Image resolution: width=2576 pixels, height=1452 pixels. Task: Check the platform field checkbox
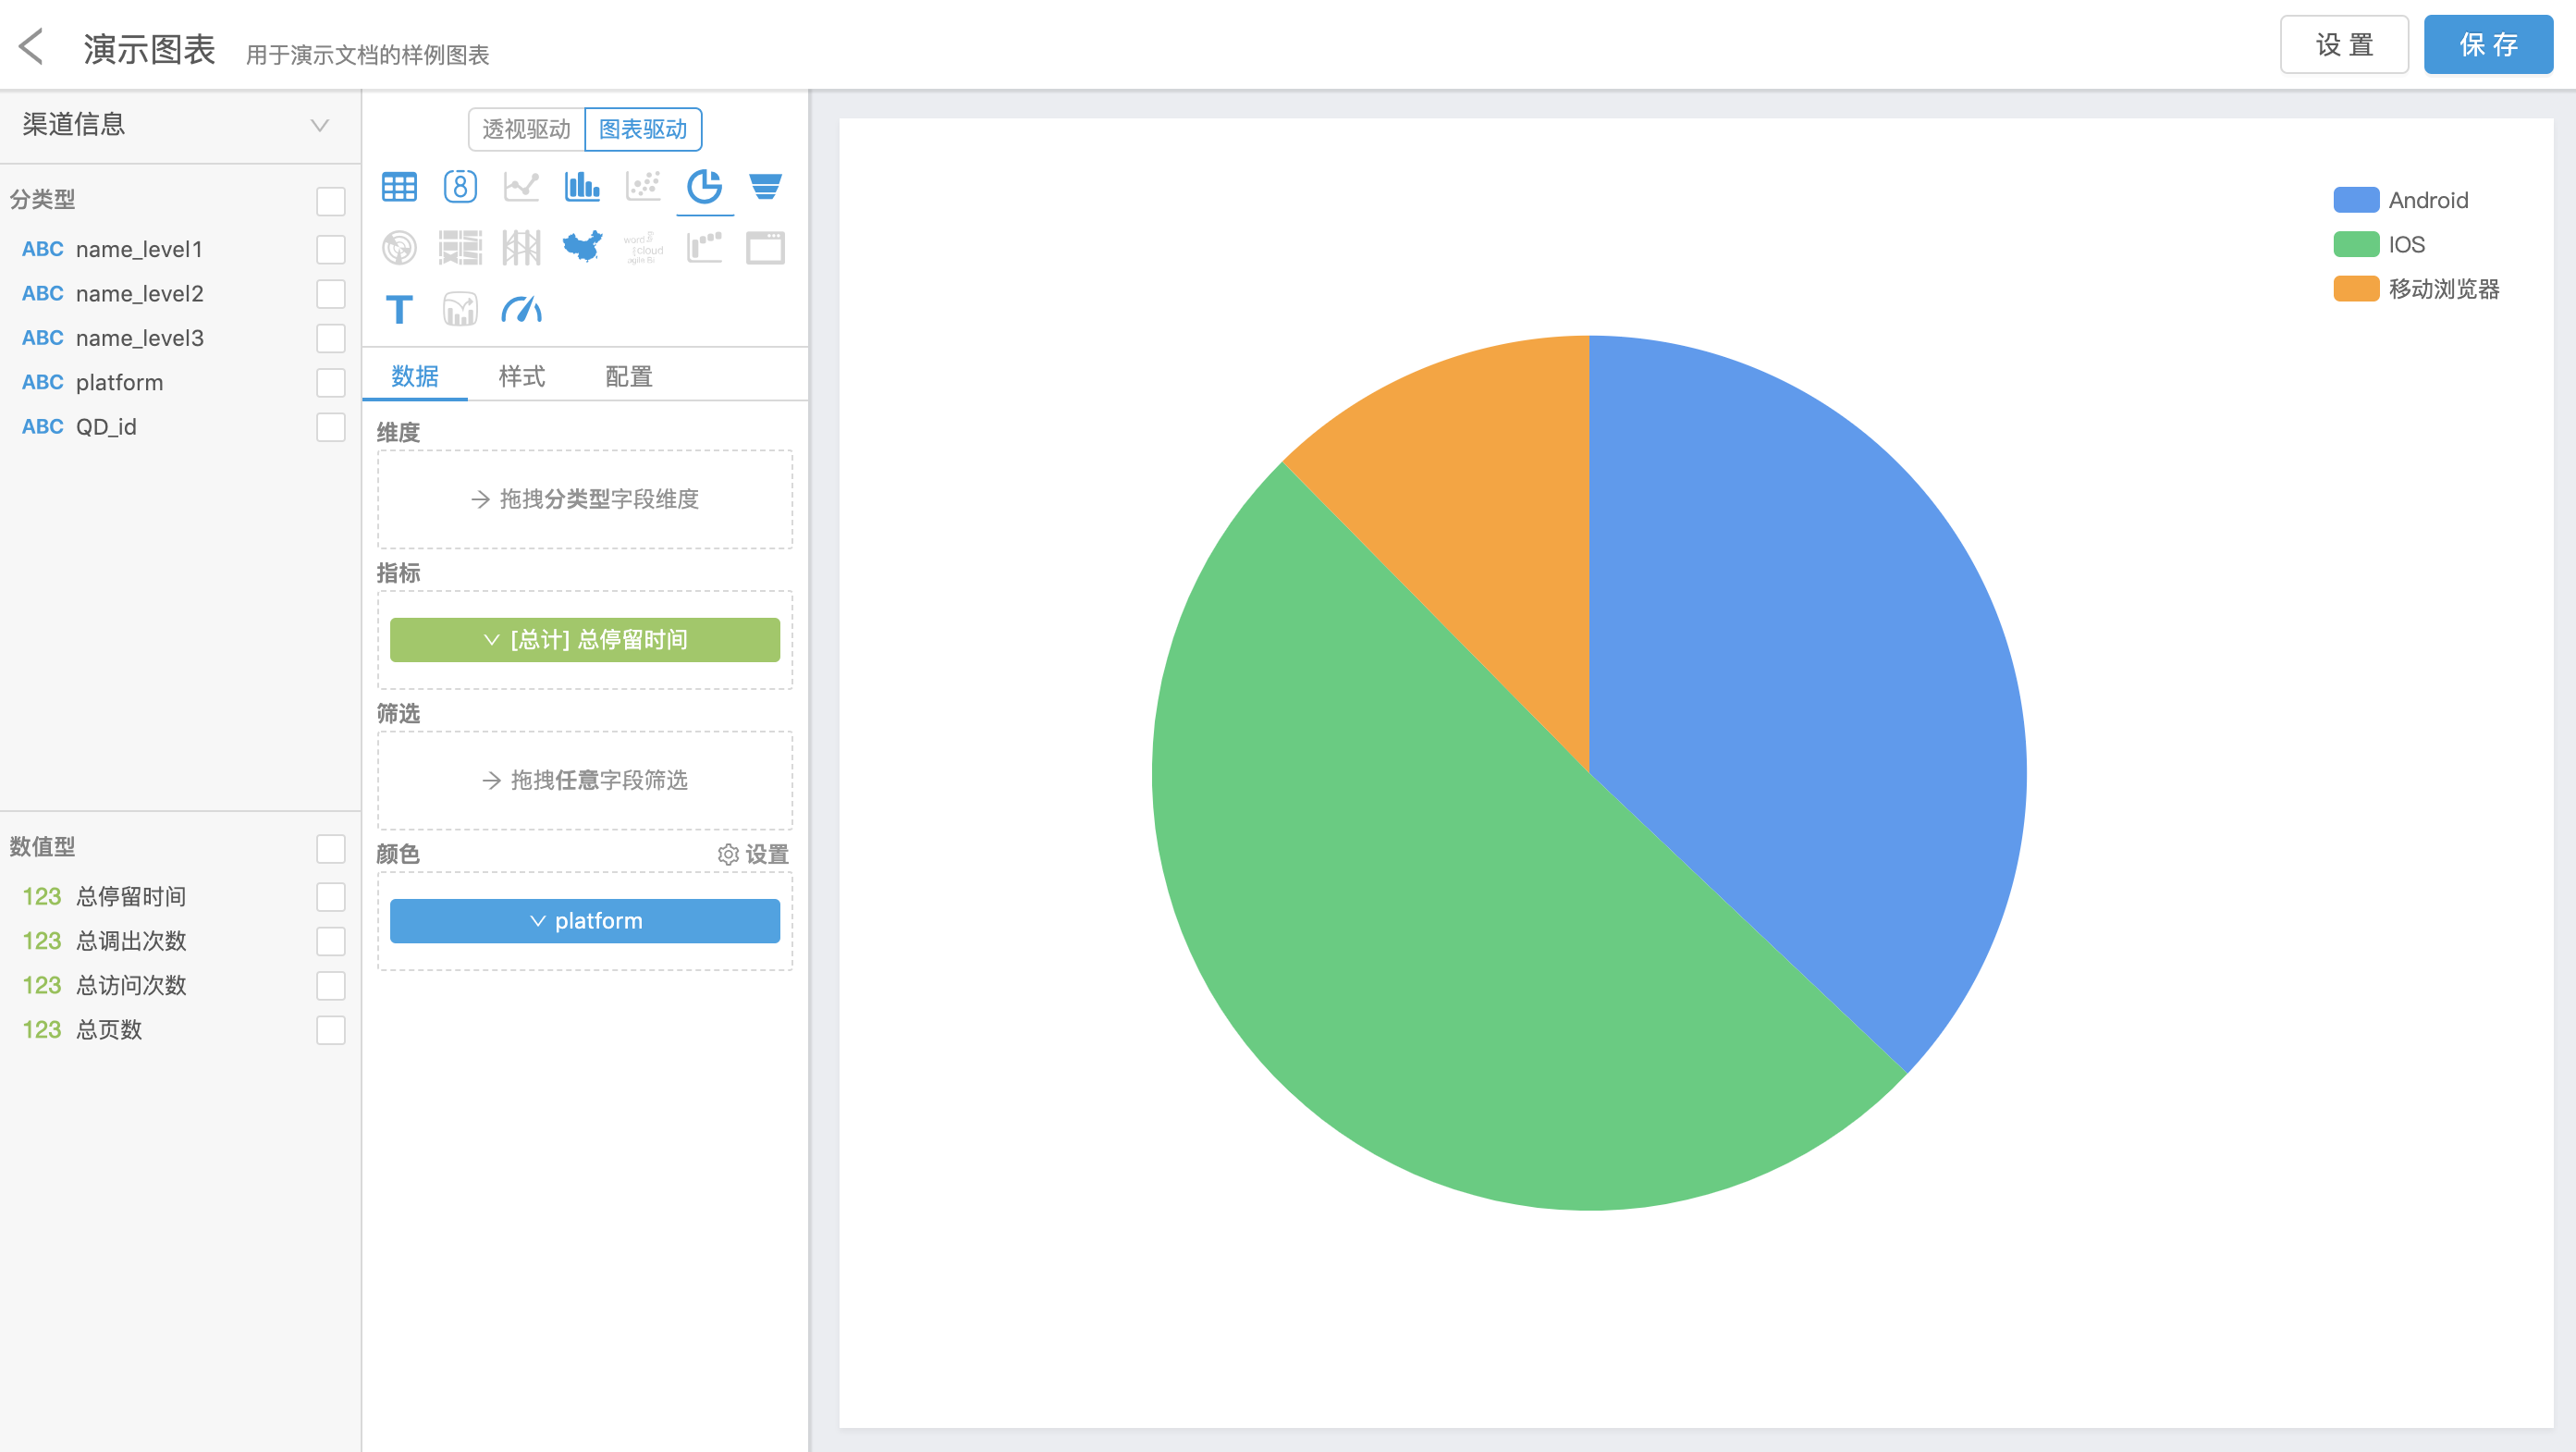[330, 383]
